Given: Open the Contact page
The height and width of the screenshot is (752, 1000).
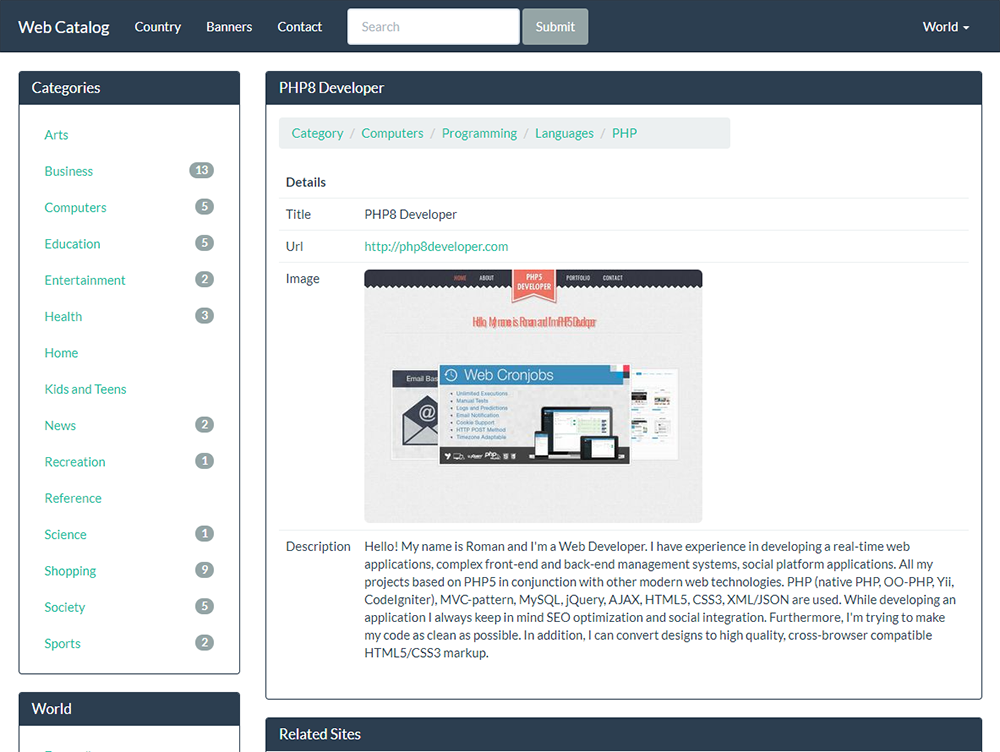Looking at the screenshot, I should pos(299,27).
